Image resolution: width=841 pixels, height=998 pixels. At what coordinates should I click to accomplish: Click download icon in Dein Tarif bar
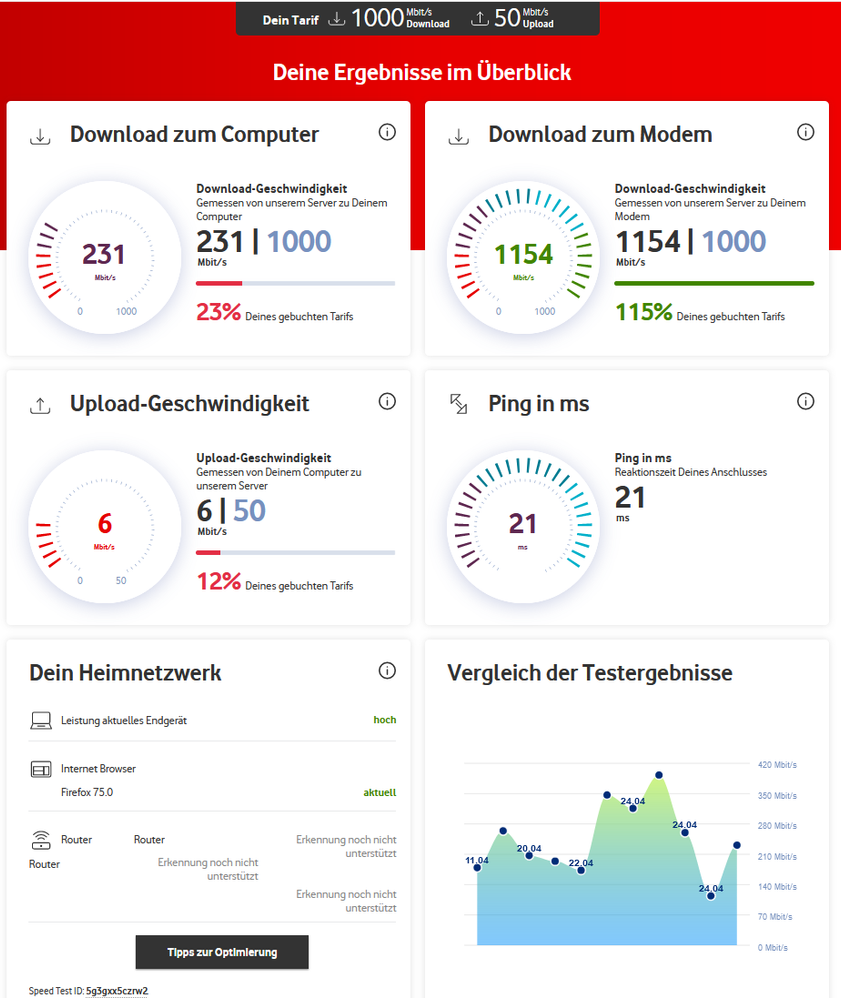(337, 19)
